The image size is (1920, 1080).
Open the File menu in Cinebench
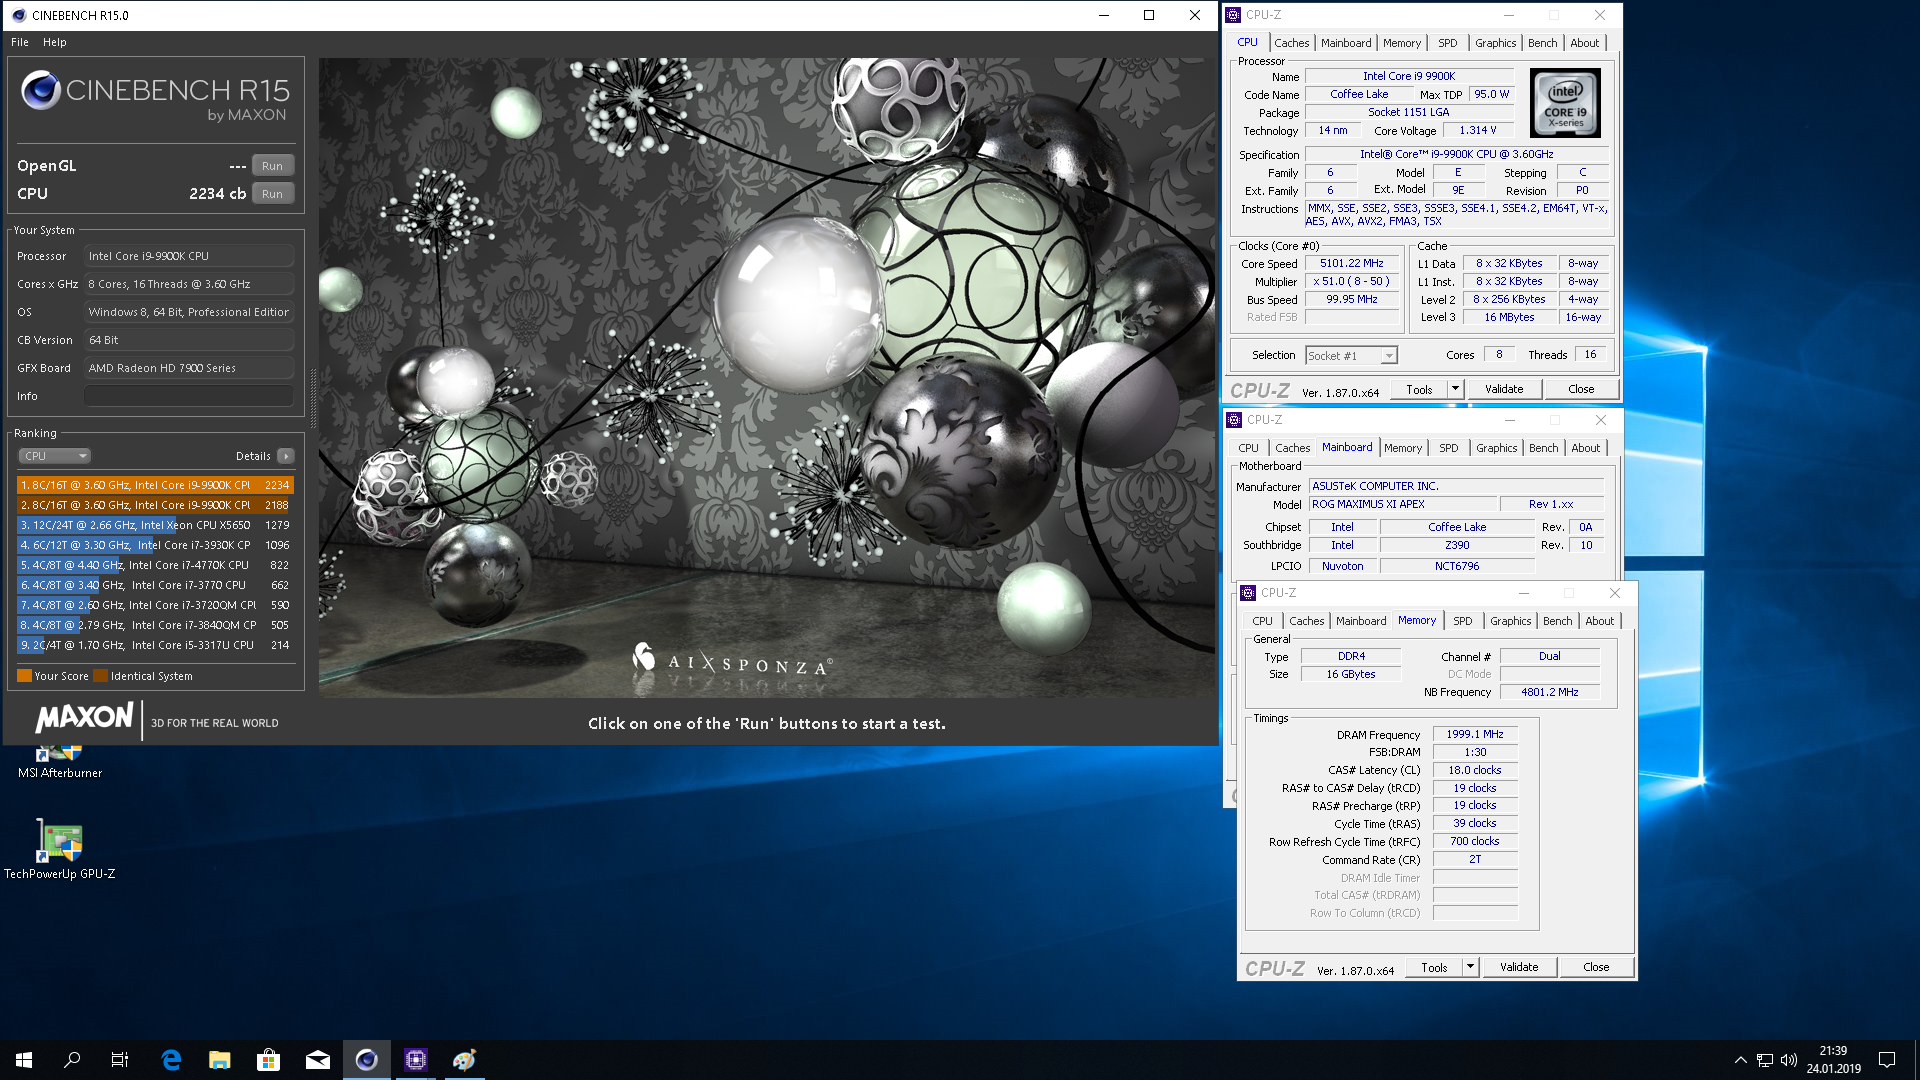click(20, 42)
